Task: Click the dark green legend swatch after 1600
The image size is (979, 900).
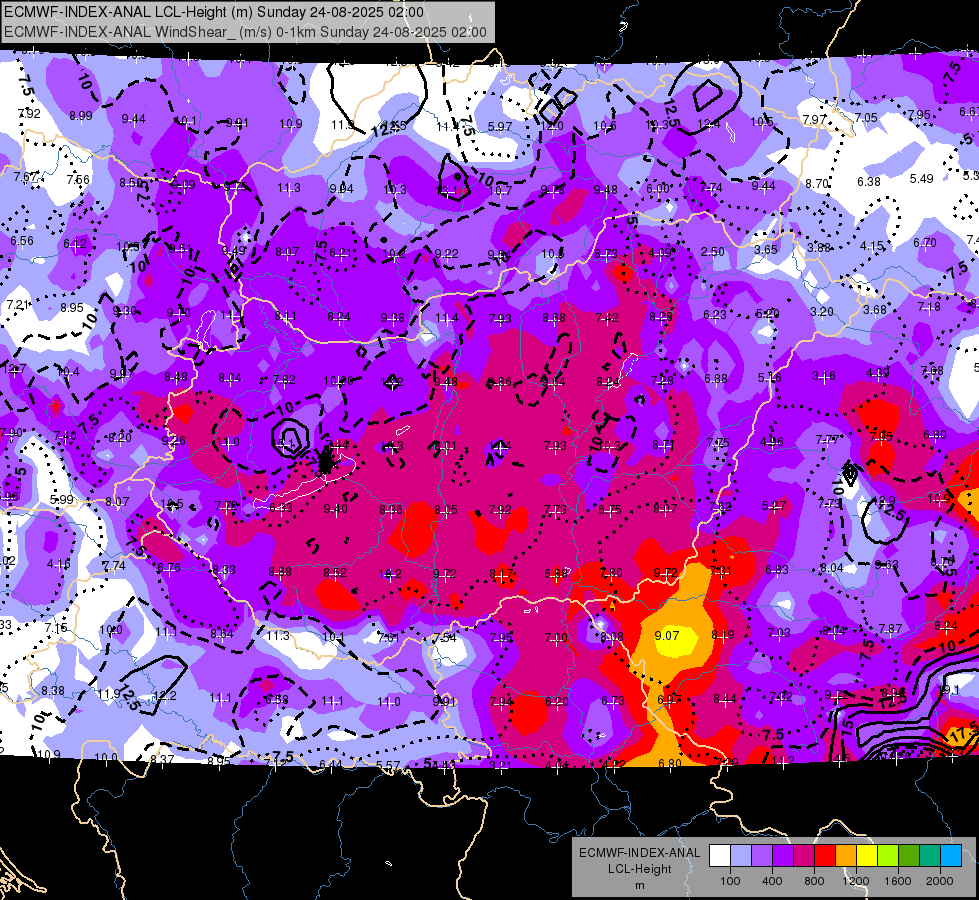Action: (x=908, y=856)
